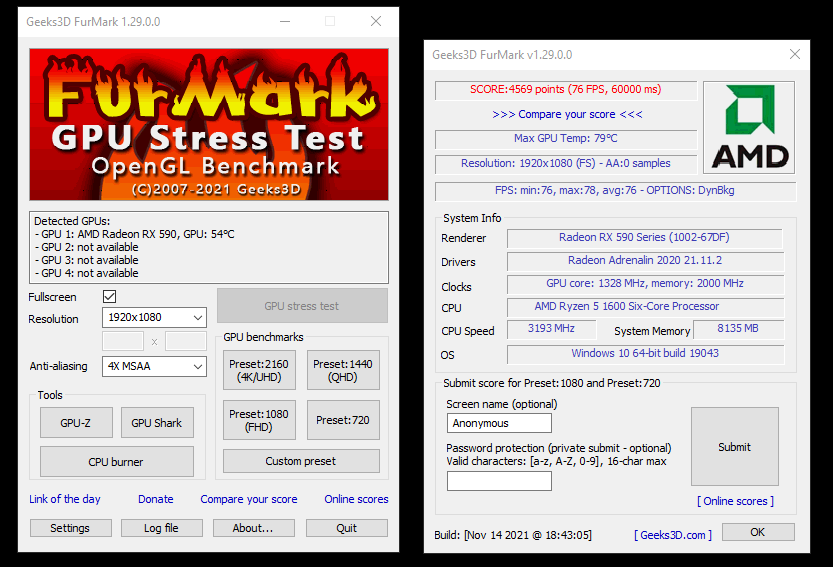The height and width of the screenshot is (567, 833).
Task: Open the Log file
Action: point(162,528)
